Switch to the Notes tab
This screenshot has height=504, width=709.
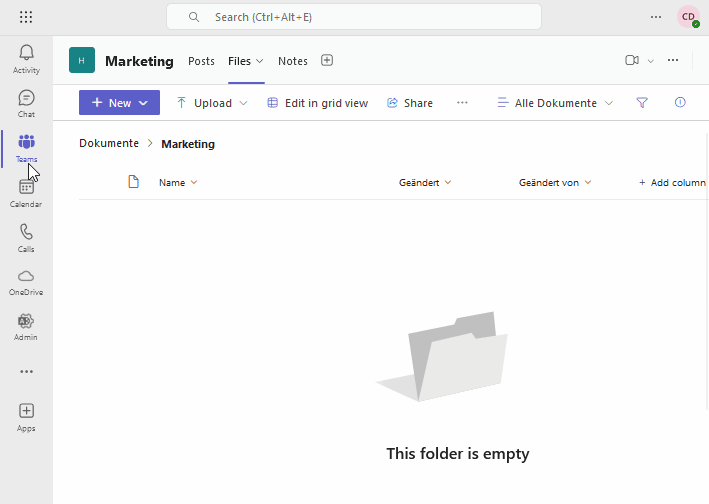click(x=293, y=61)
